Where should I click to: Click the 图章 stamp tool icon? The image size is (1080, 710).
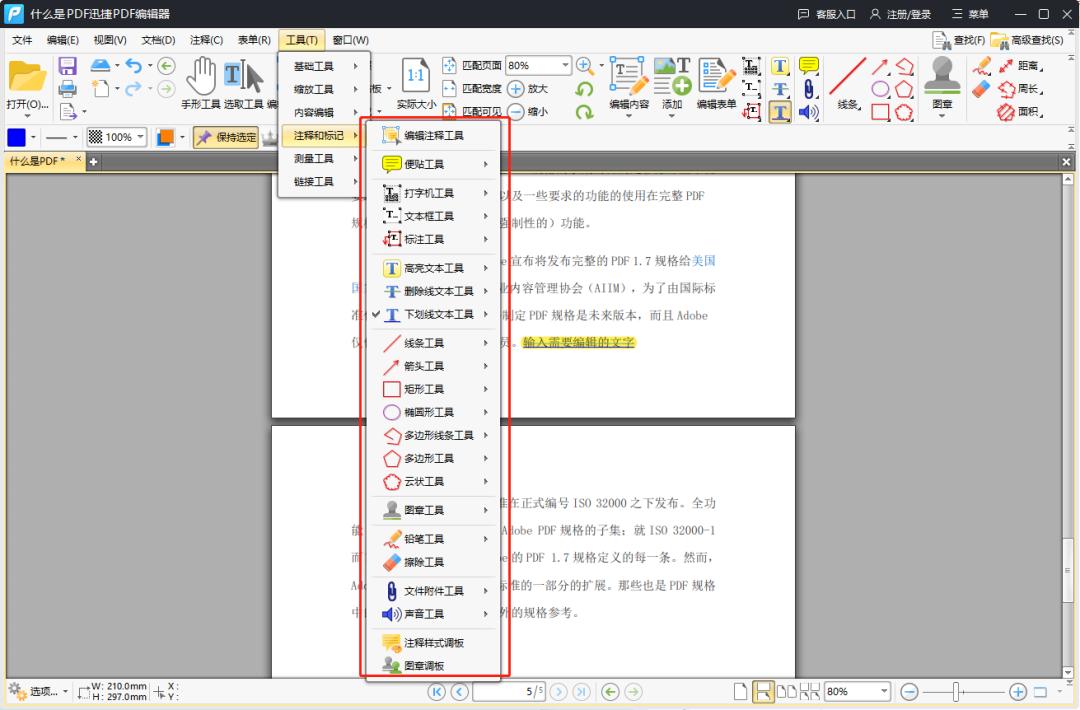(942, 82)
